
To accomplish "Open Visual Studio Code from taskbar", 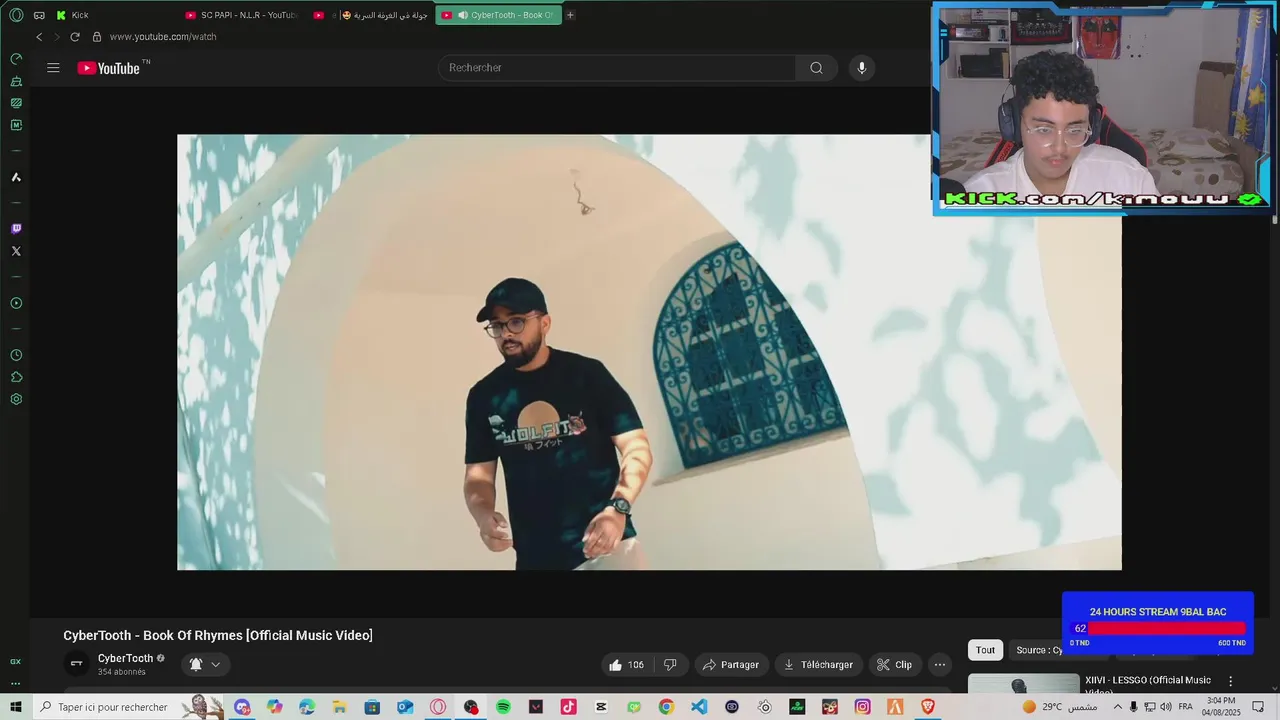I will click(699, 707).
